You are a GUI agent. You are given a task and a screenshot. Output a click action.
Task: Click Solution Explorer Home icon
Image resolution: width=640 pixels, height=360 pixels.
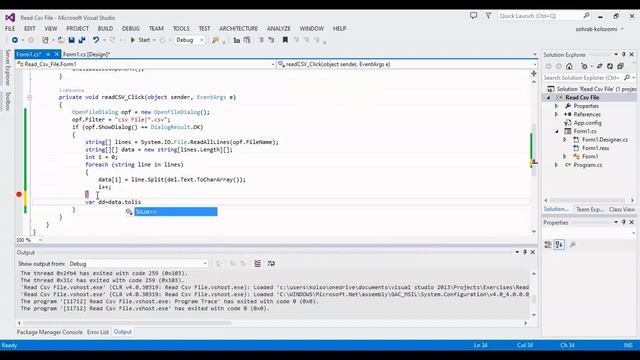click(569, 66)
